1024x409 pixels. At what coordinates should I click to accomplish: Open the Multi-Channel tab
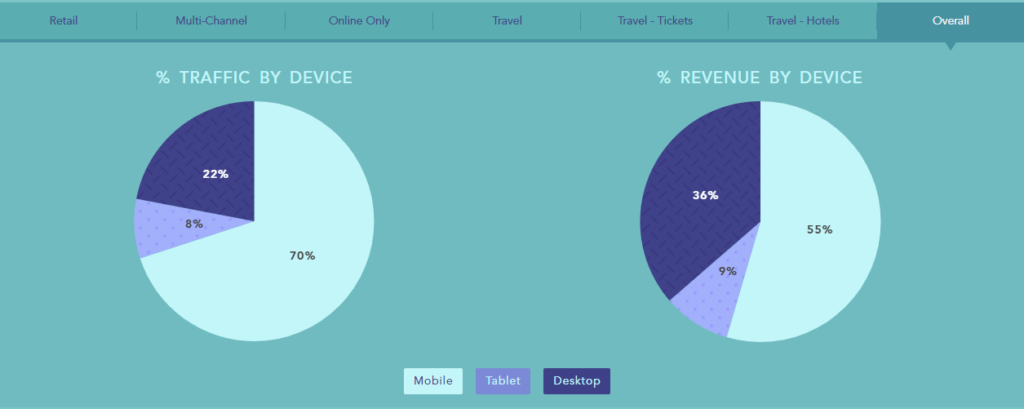tap(211, 21)
